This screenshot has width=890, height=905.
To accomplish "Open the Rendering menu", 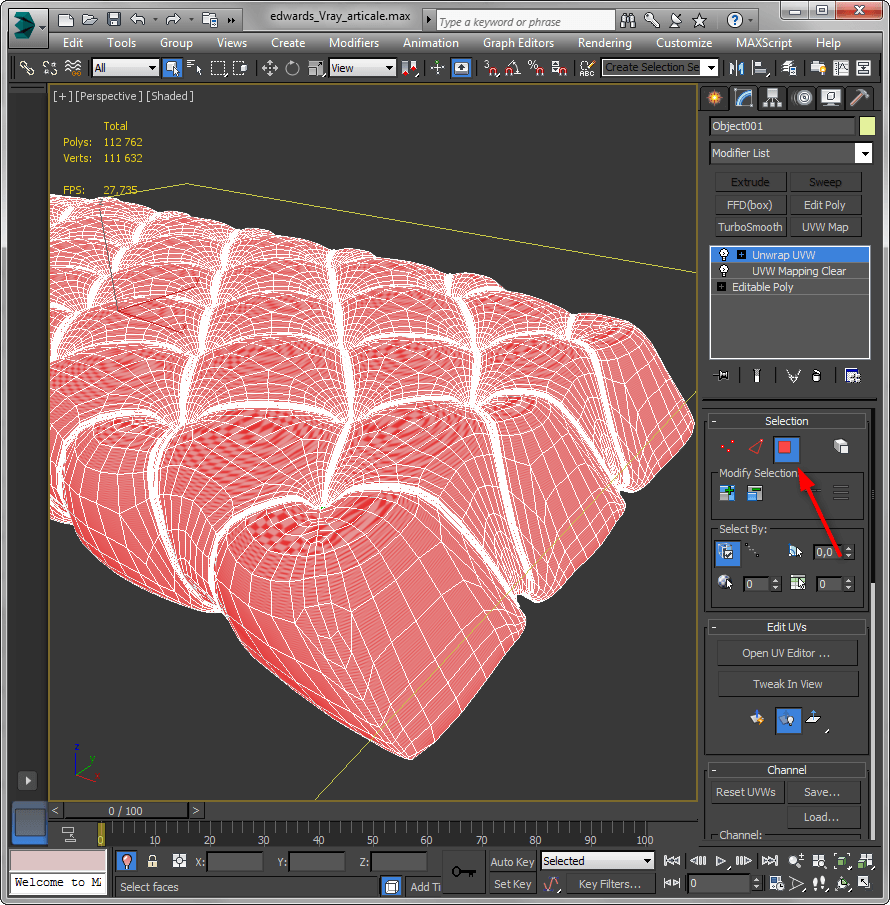I will 604,43.
